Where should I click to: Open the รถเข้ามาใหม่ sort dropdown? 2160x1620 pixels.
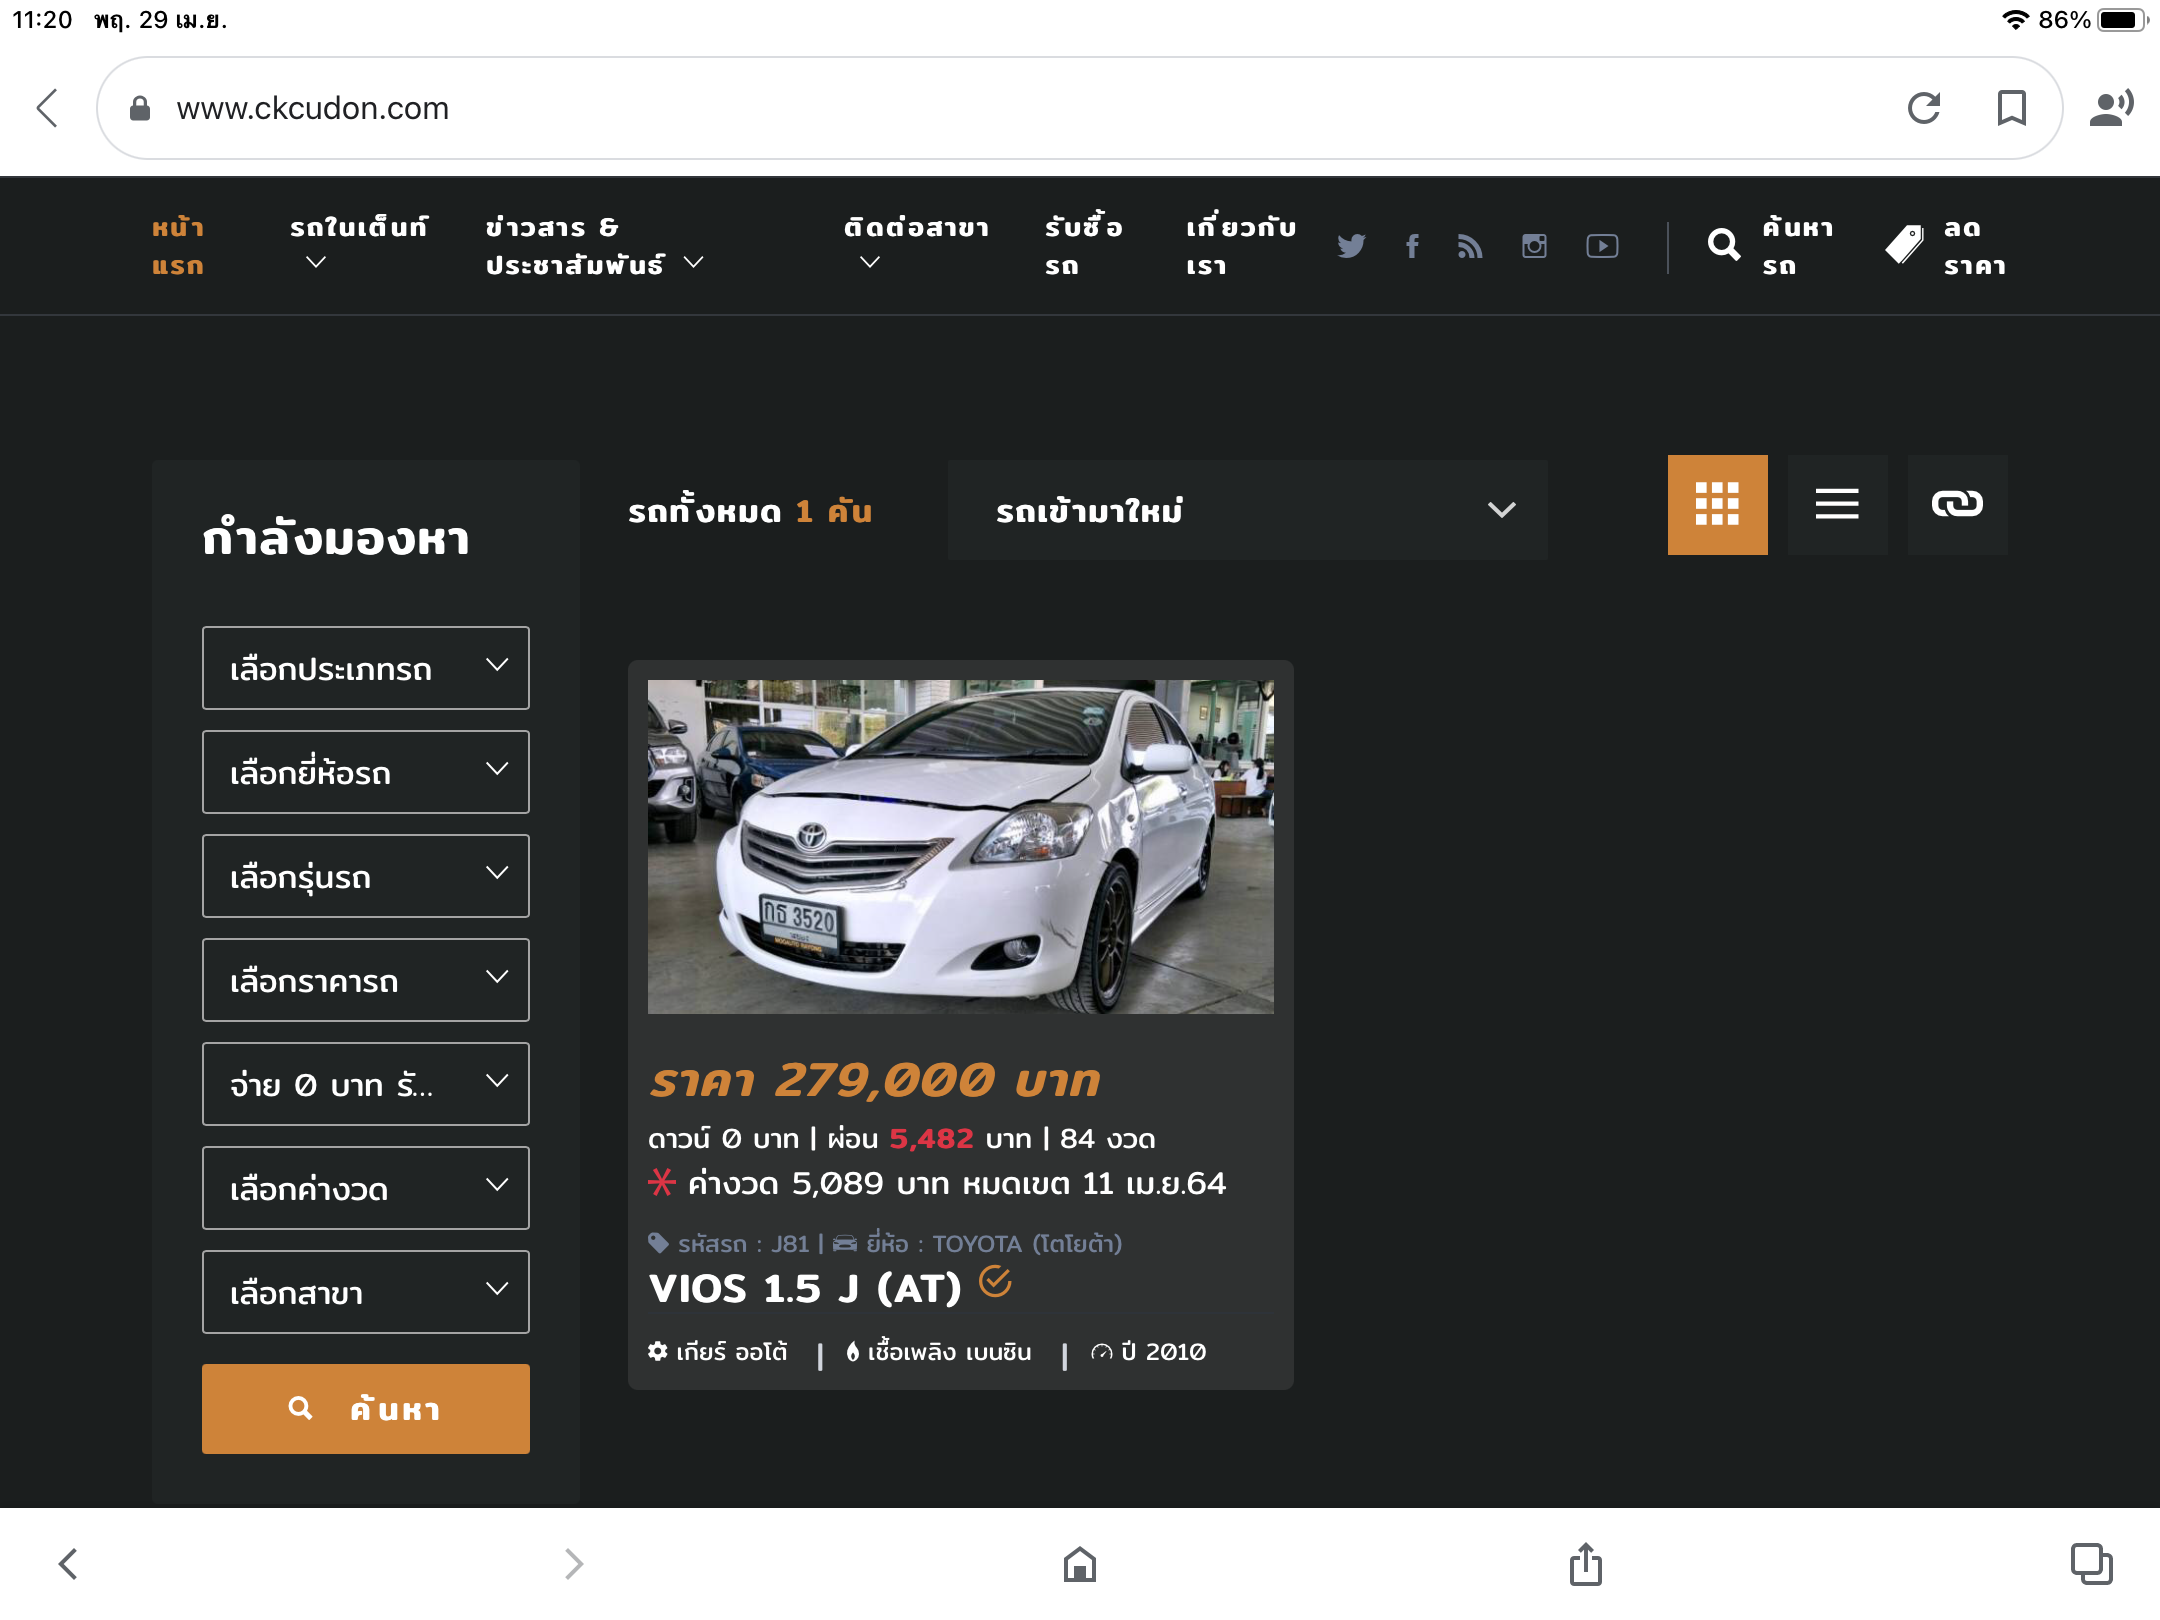pyautogui.click(x=1247, y=510)
